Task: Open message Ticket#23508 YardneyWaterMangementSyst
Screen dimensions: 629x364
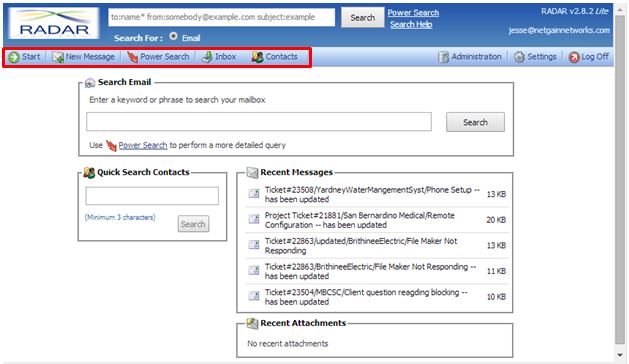Action: (372, 194)
